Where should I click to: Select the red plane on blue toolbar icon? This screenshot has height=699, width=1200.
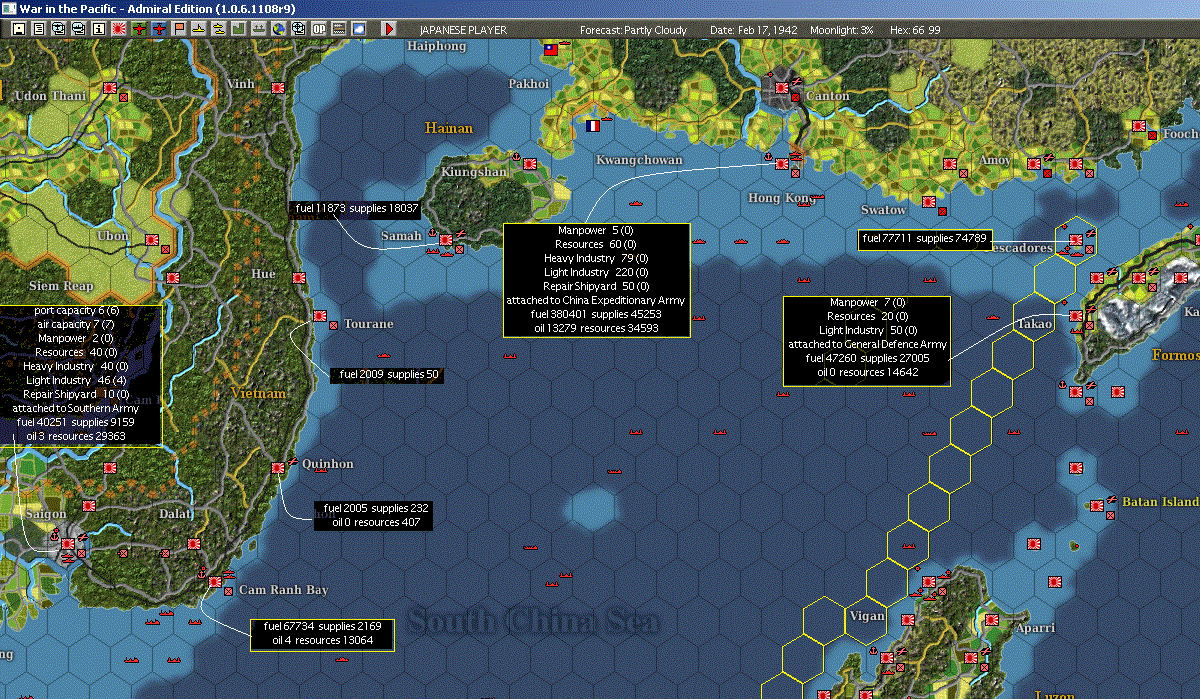(159, 29)
